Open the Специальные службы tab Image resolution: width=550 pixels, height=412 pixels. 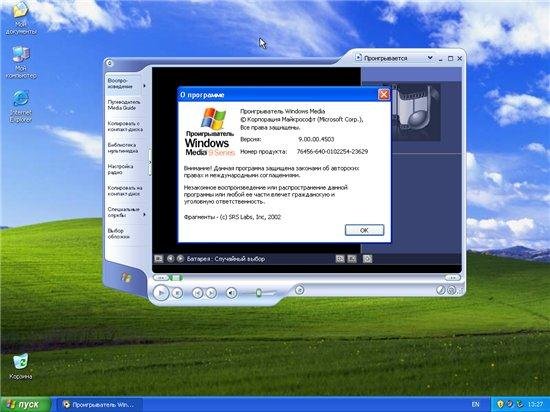click(x=123, y=212)
